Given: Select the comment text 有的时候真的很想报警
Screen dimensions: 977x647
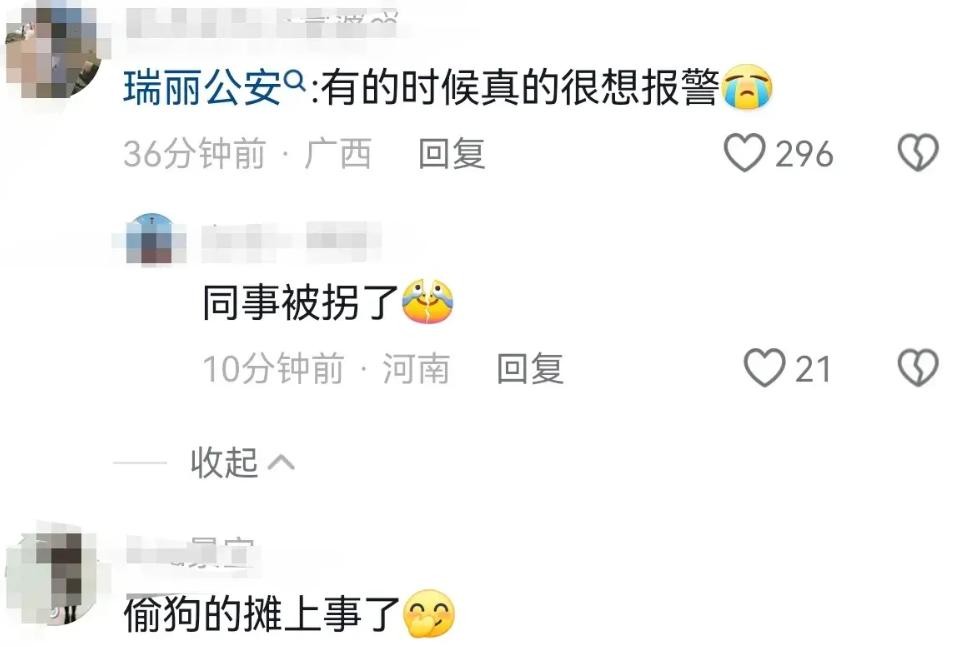Looking at the screenshot, I should click(x=521, y=87).
